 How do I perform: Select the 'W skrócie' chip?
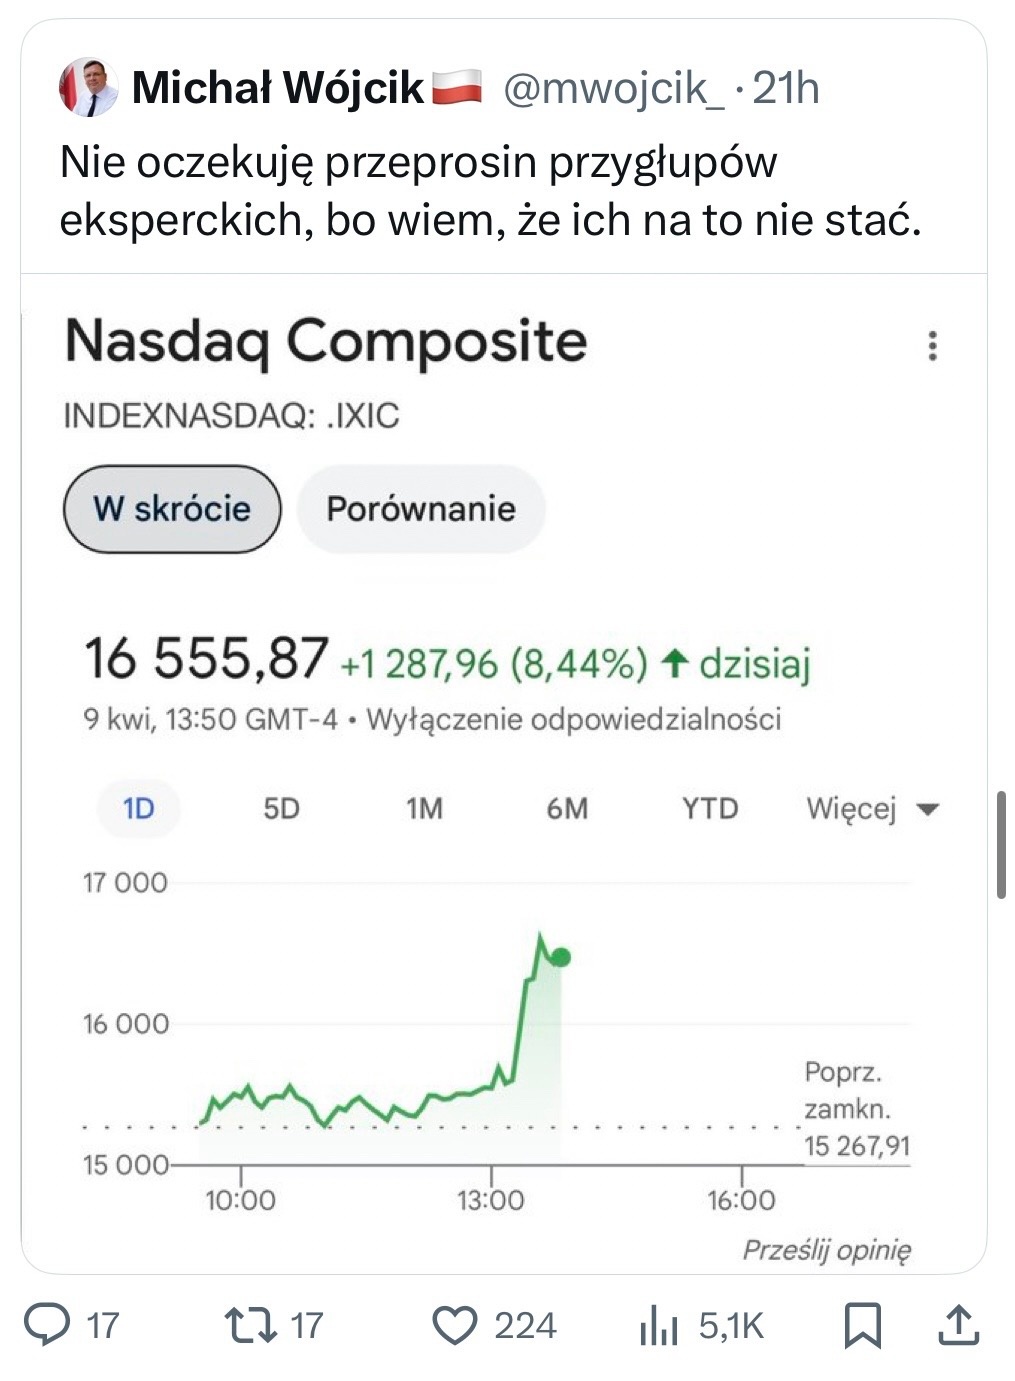172,509
